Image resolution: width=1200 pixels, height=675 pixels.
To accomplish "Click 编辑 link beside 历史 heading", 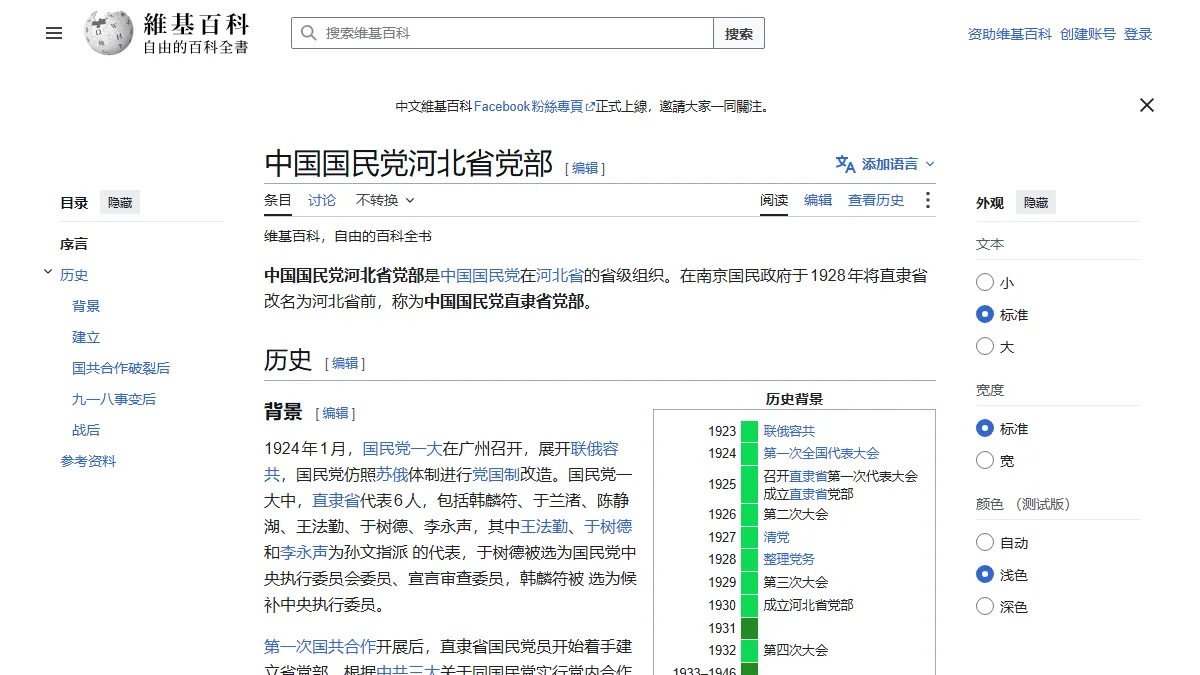I will pos(345,363).
